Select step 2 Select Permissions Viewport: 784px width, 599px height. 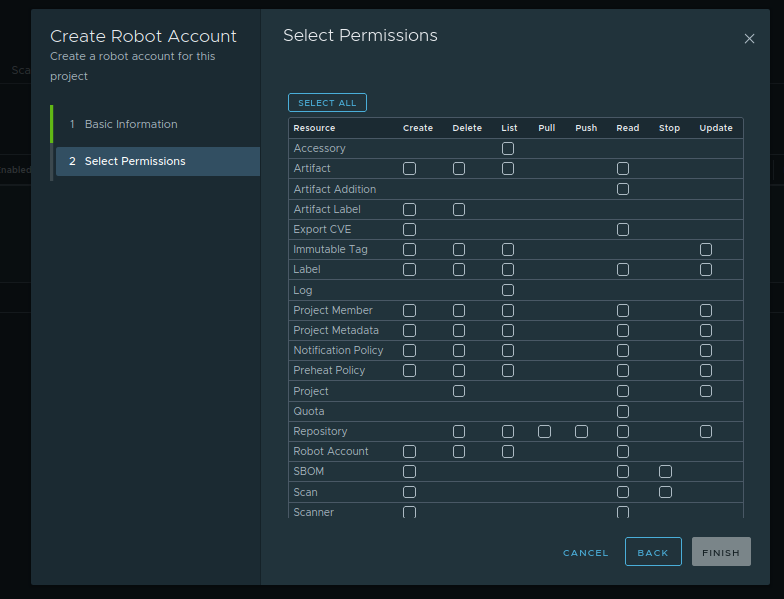158,161
